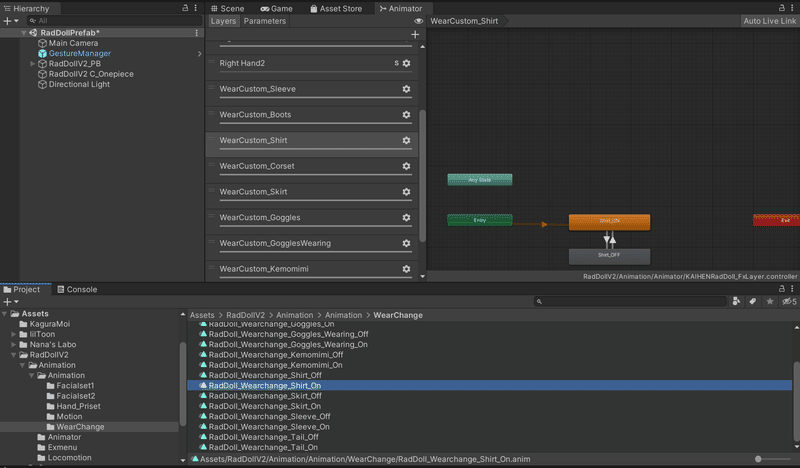The height and width of the screenshot is (468, 800).
Task: Toggle hidden packages visibility count
Action: [x=789, y=302]
